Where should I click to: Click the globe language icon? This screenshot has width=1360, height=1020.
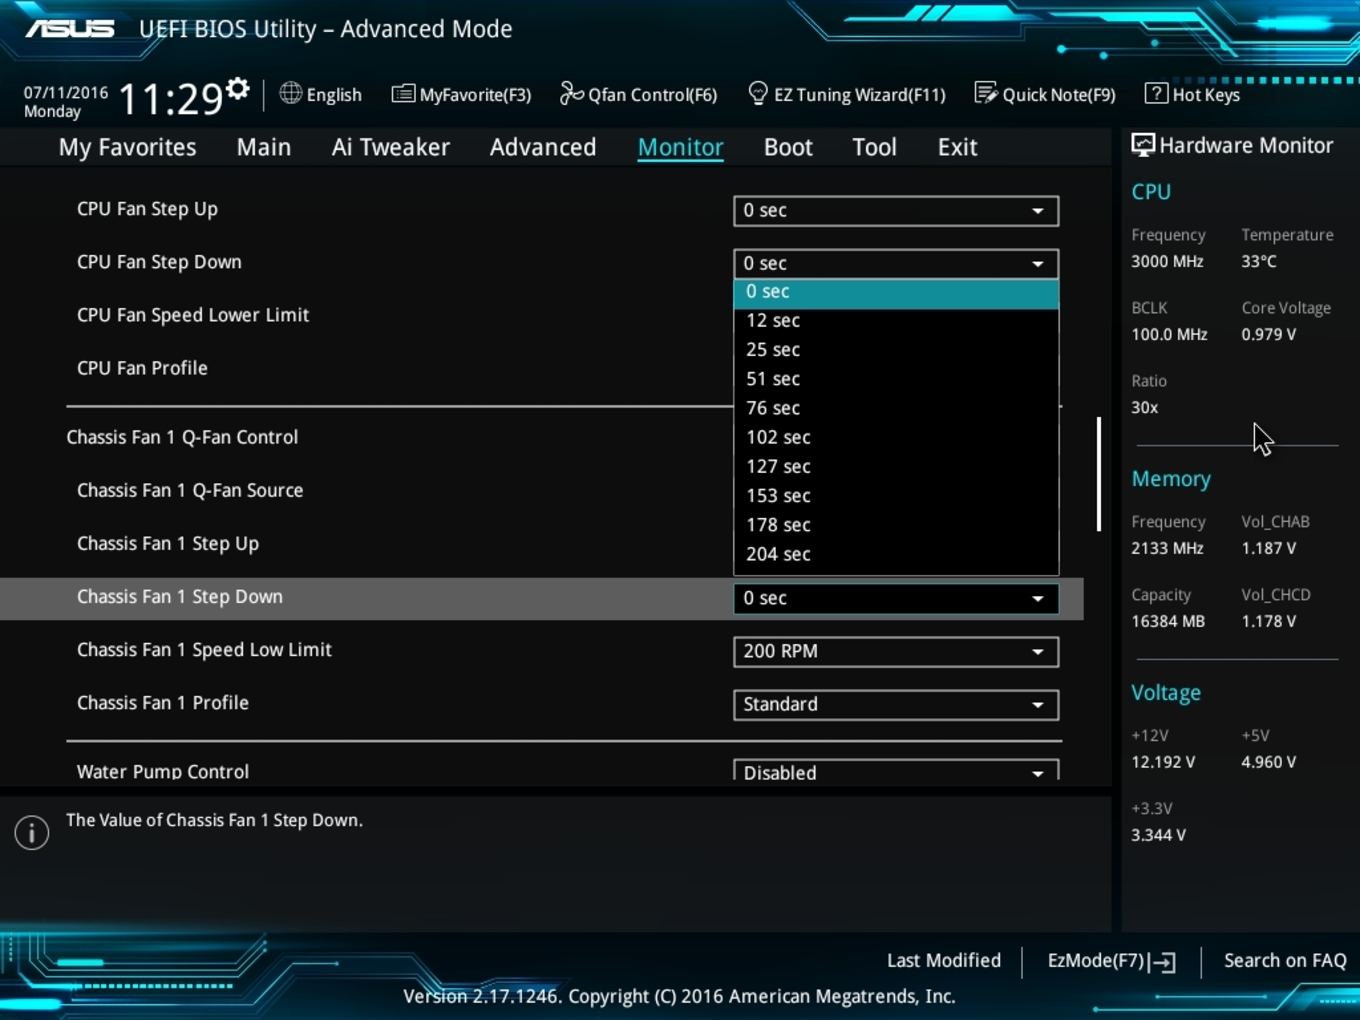click(290, 93)
